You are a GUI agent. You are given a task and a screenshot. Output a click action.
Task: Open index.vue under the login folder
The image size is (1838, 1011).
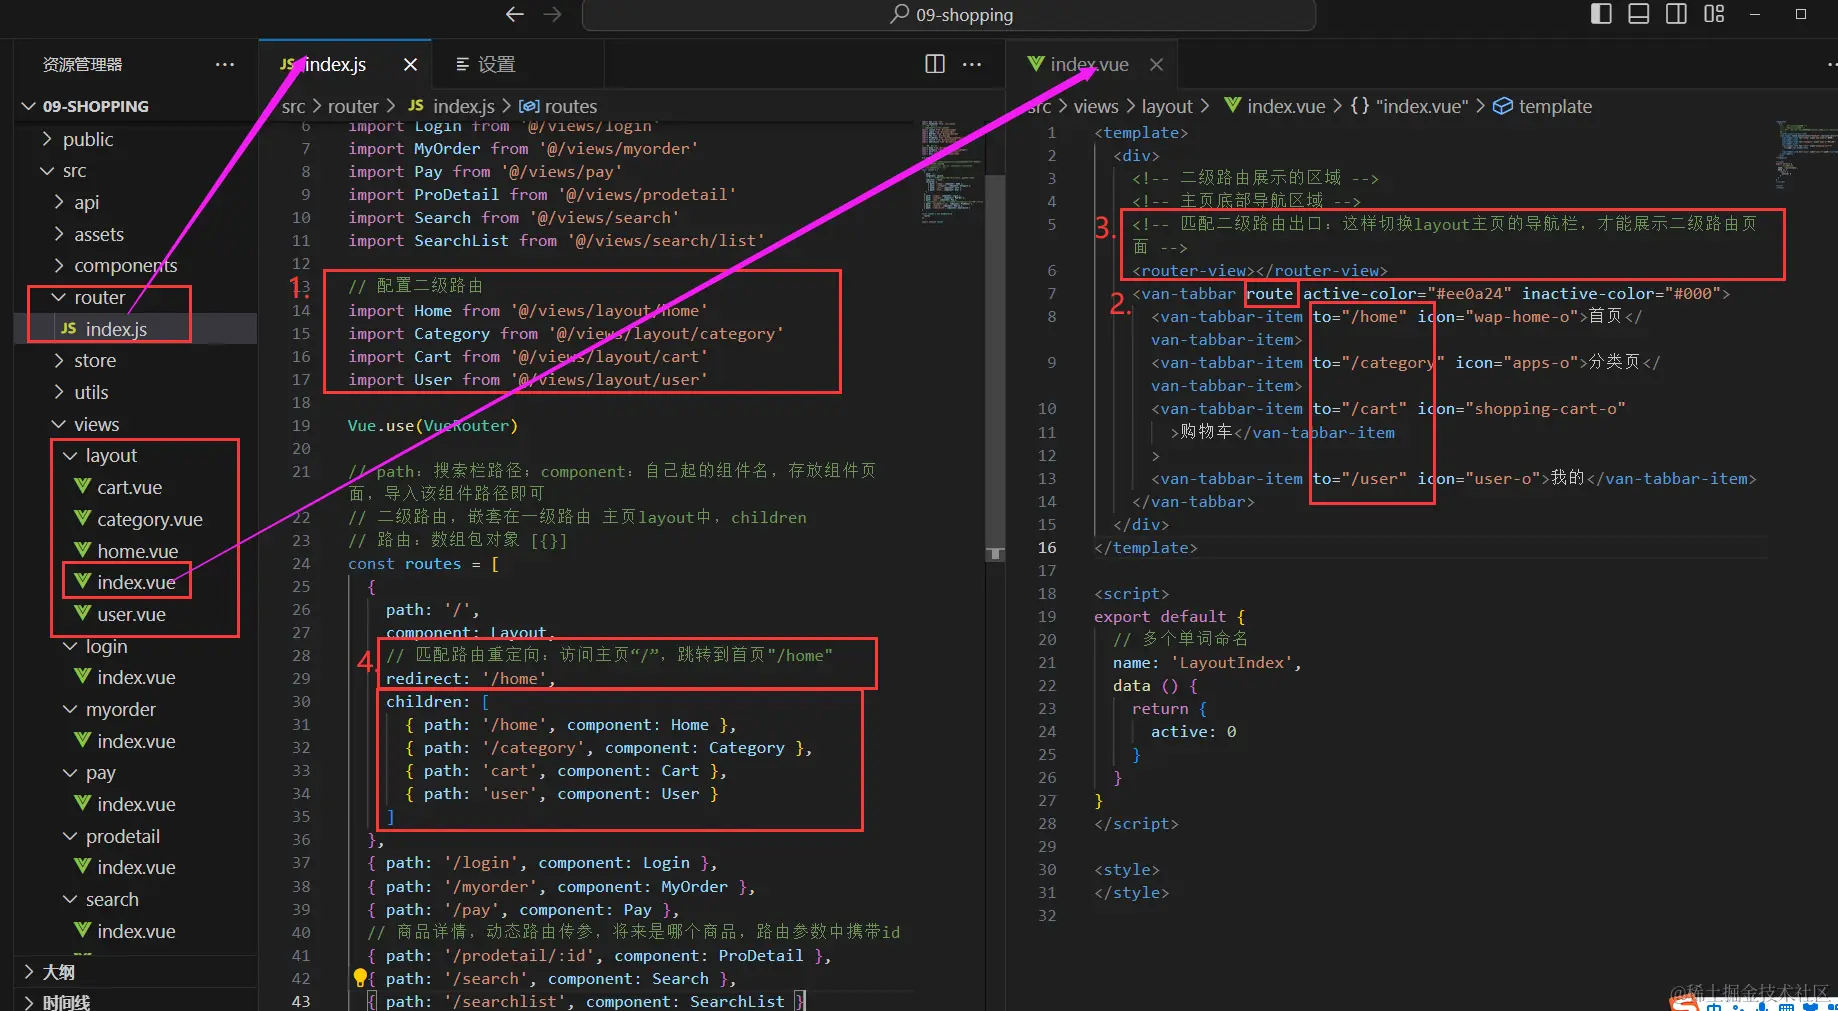coord(136,677)
